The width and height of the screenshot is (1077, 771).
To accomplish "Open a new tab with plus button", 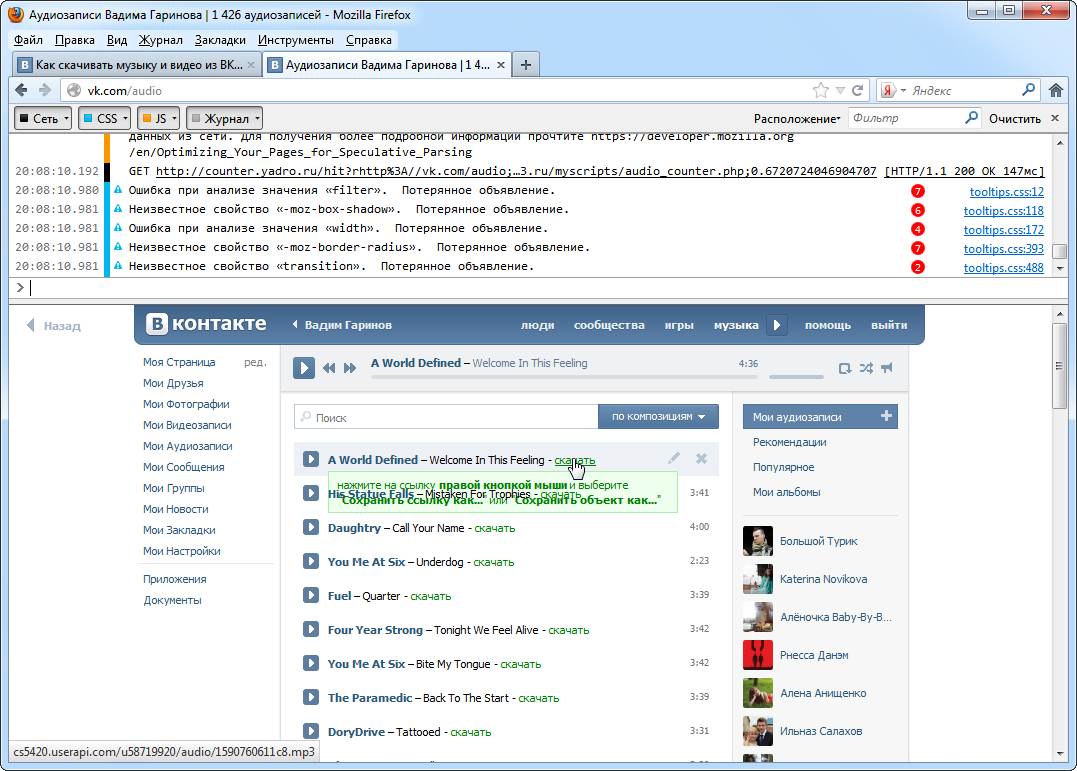I will click(525, 65).
